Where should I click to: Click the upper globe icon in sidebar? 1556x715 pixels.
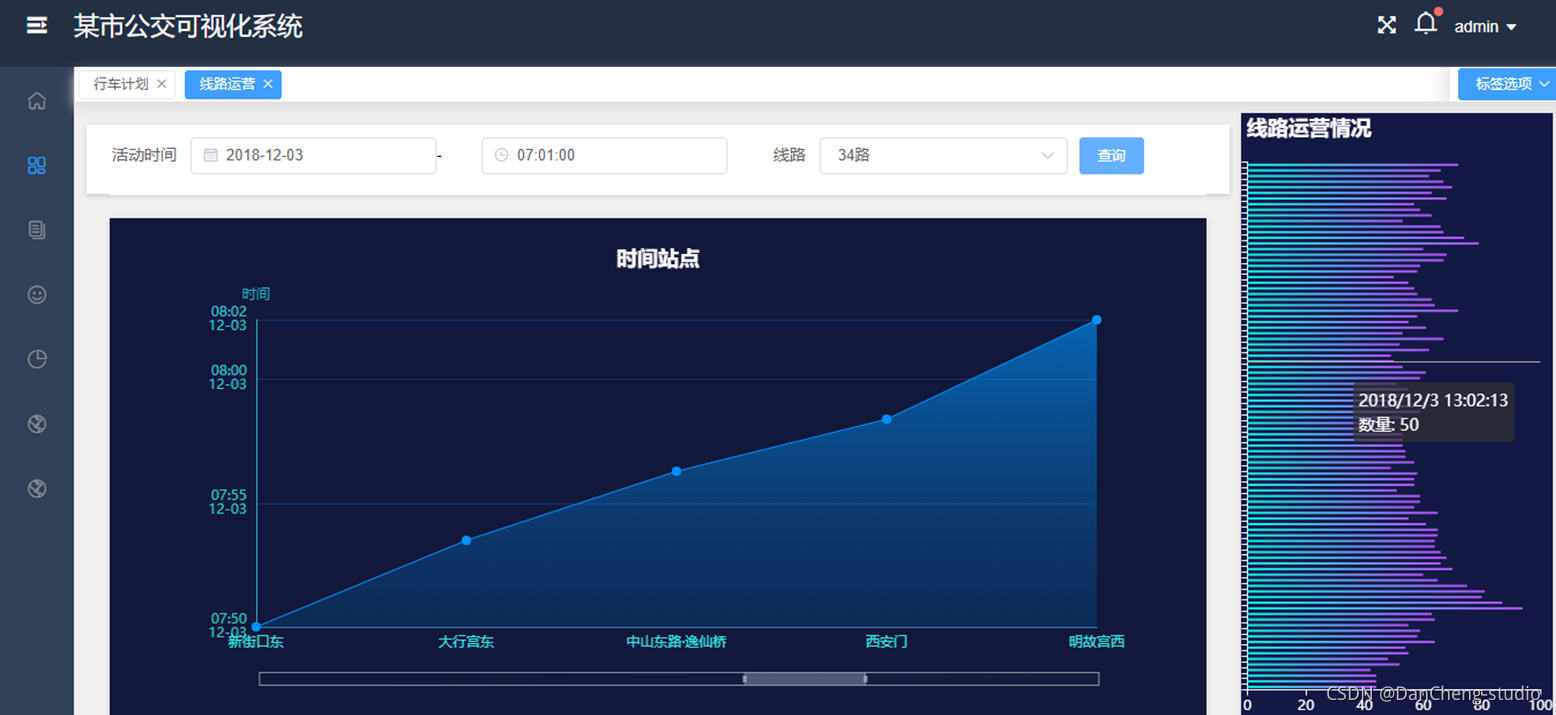coord(37,424)
